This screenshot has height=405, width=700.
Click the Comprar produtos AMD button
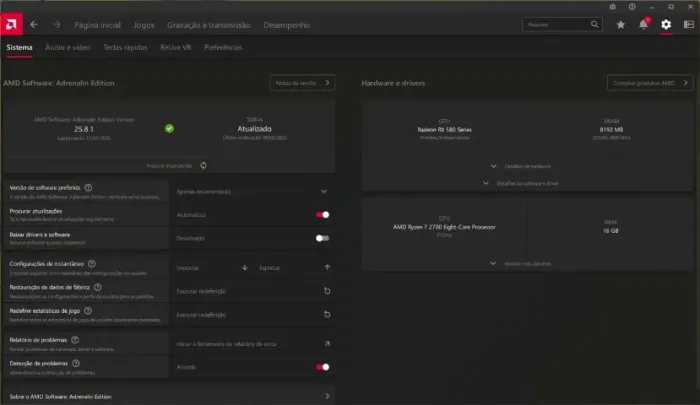point(650,83)
